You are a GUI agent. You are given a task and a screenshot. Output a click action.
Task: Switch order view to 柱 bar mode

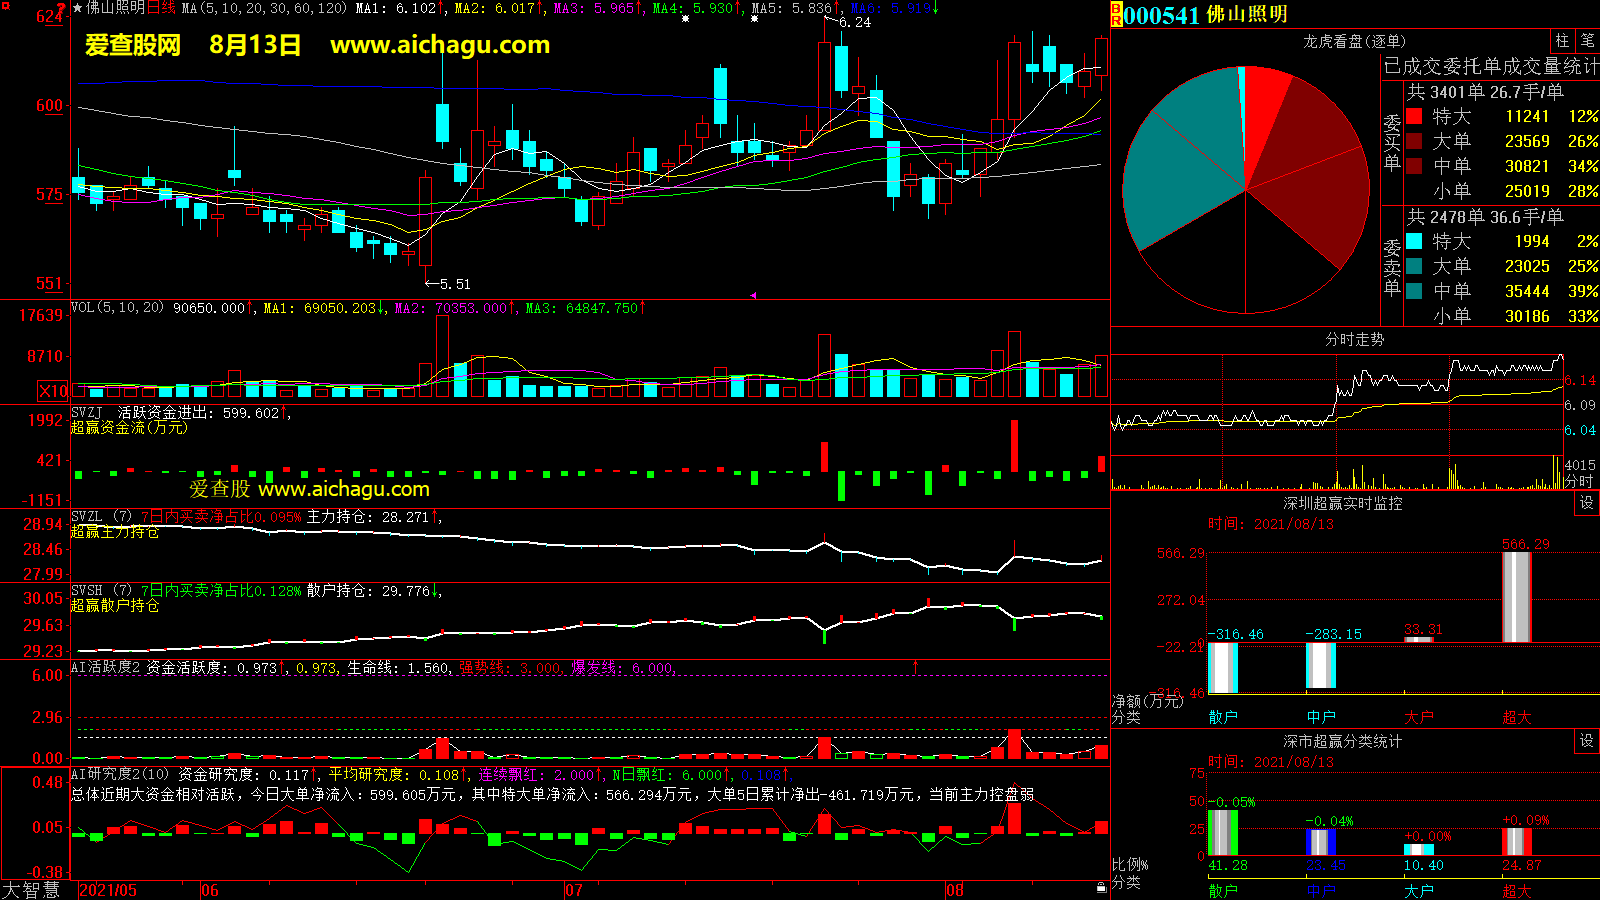[1562, 41]
